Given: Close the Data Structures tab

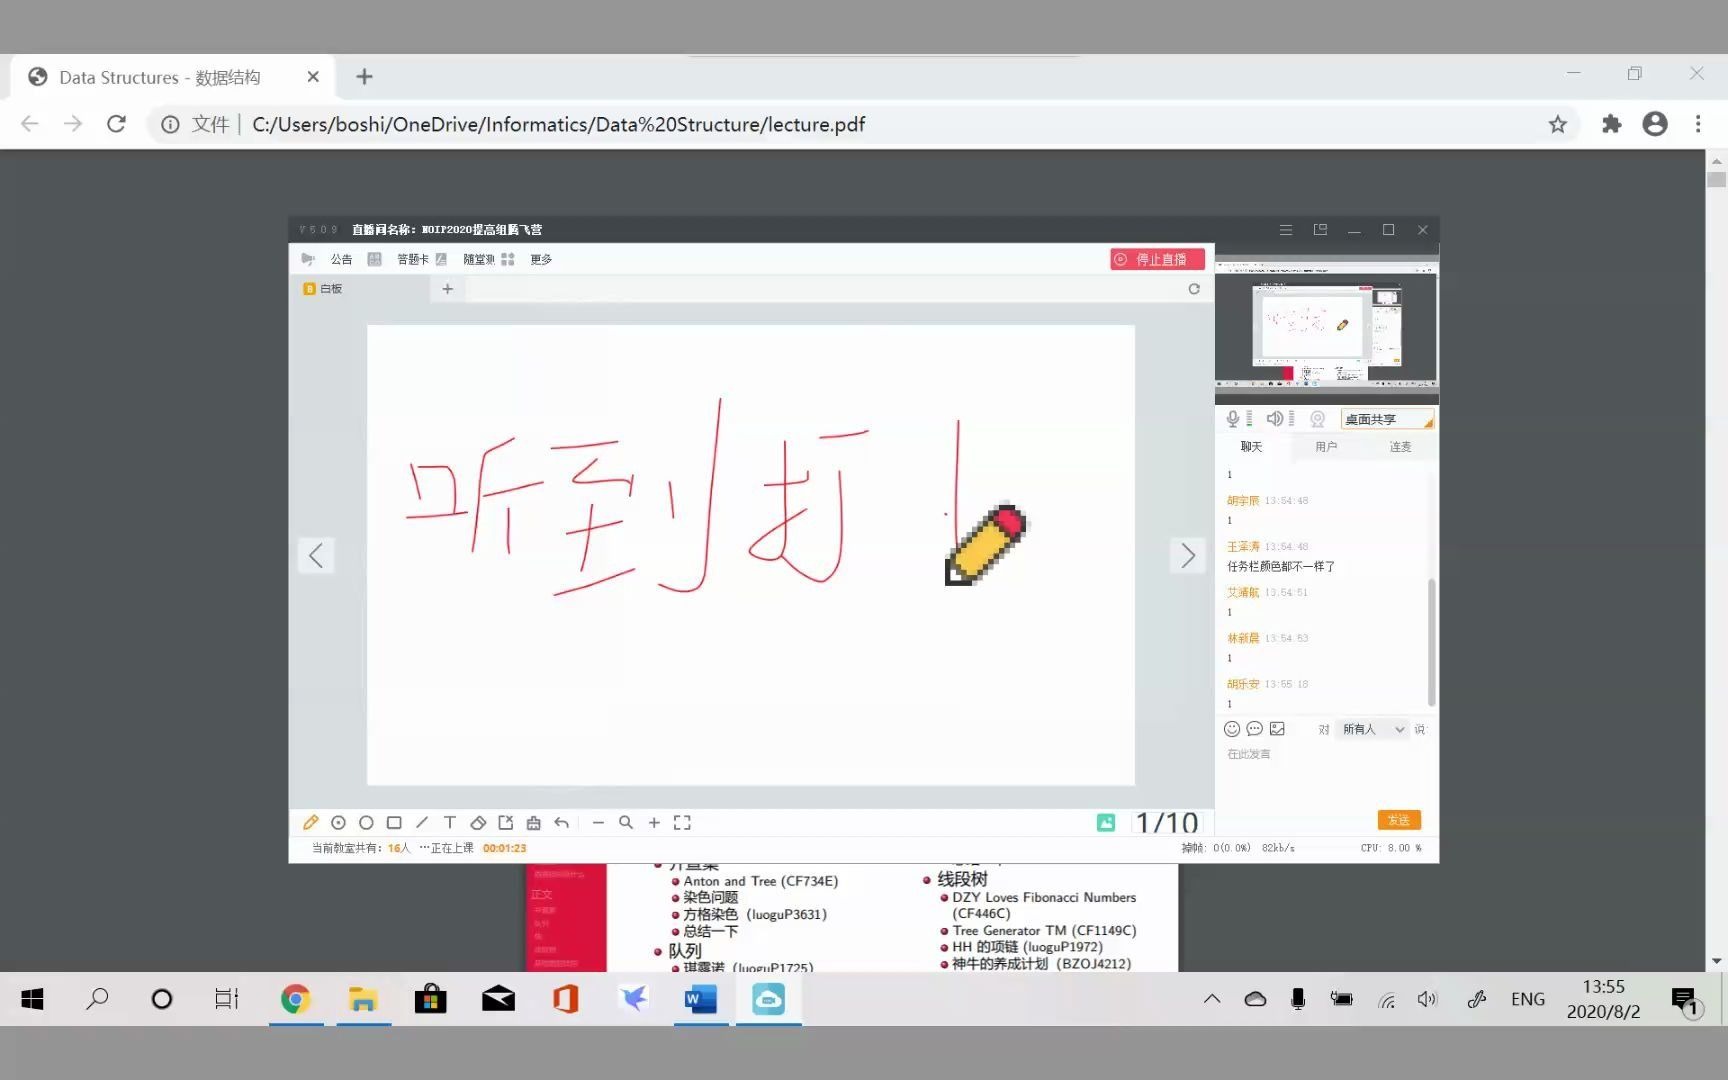Looking at the screenshot, I should point(313,77).
